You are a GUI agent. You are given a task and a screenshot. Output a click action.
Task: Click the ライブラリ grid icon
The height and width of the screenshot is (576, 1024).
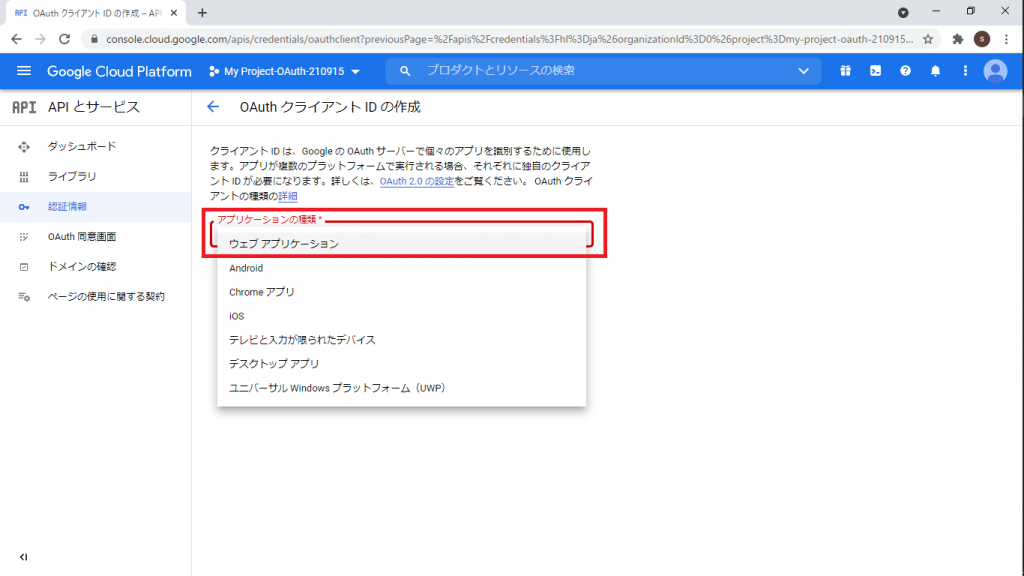tap(22, 177)
